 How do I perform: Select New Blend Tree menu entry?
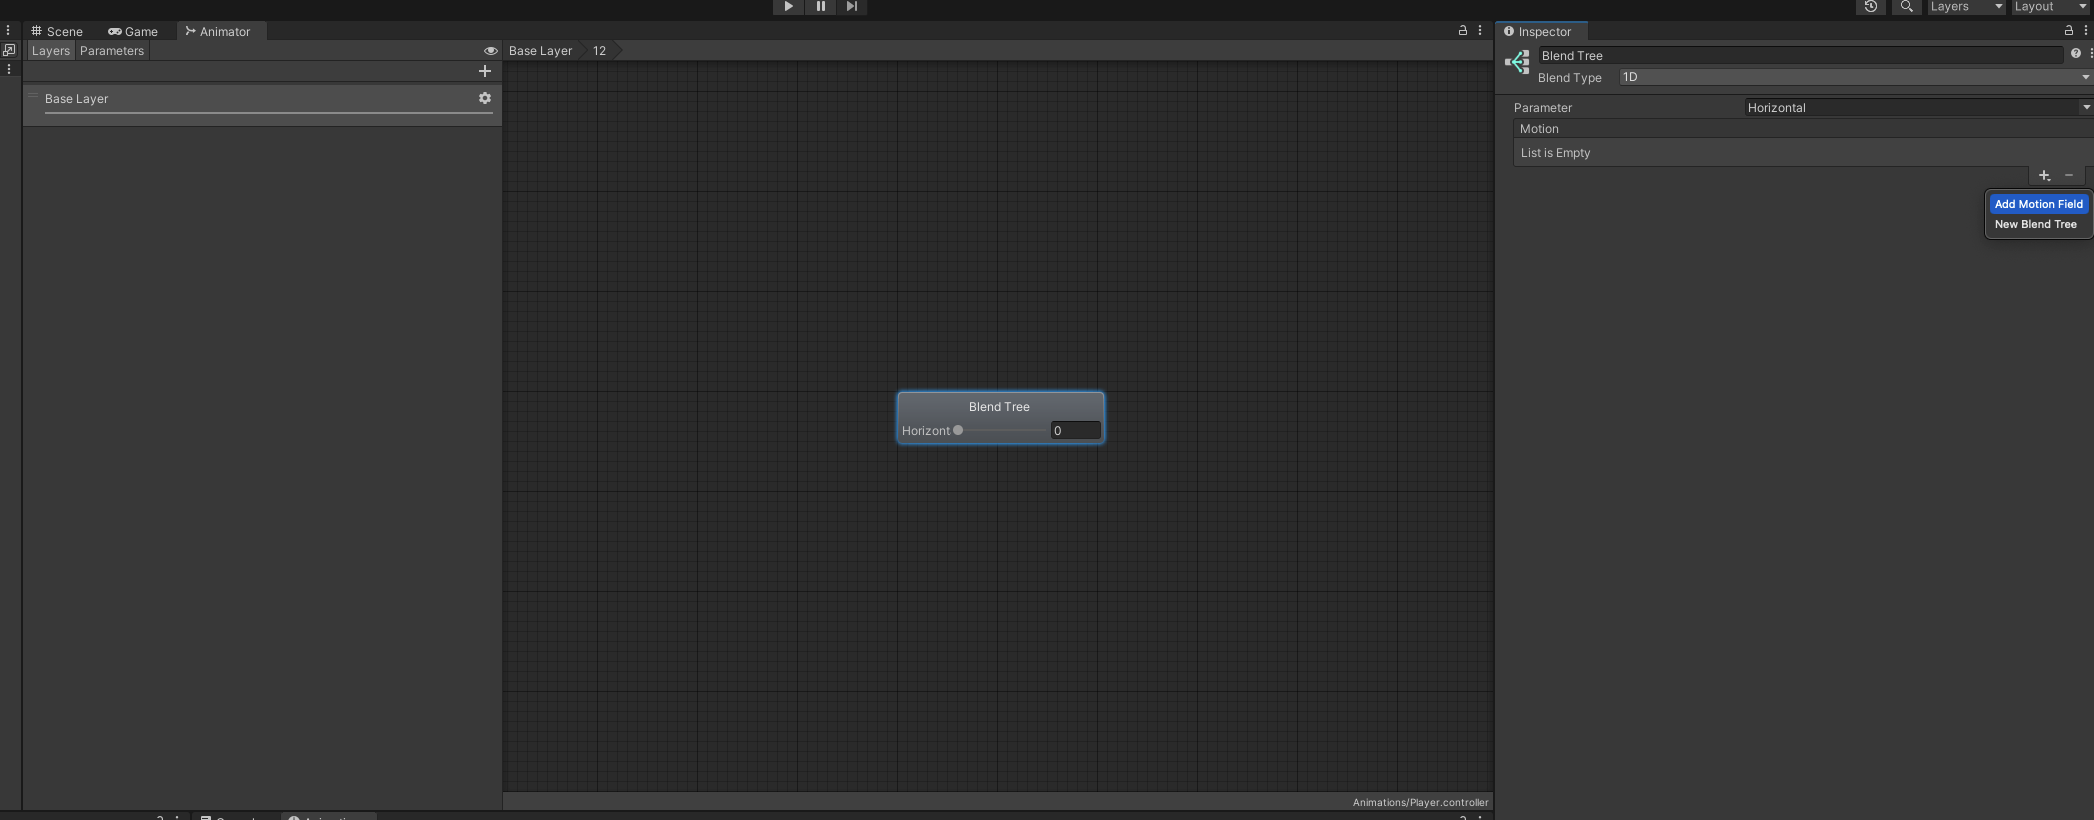pyautogui.click(x=2035, y=225)
